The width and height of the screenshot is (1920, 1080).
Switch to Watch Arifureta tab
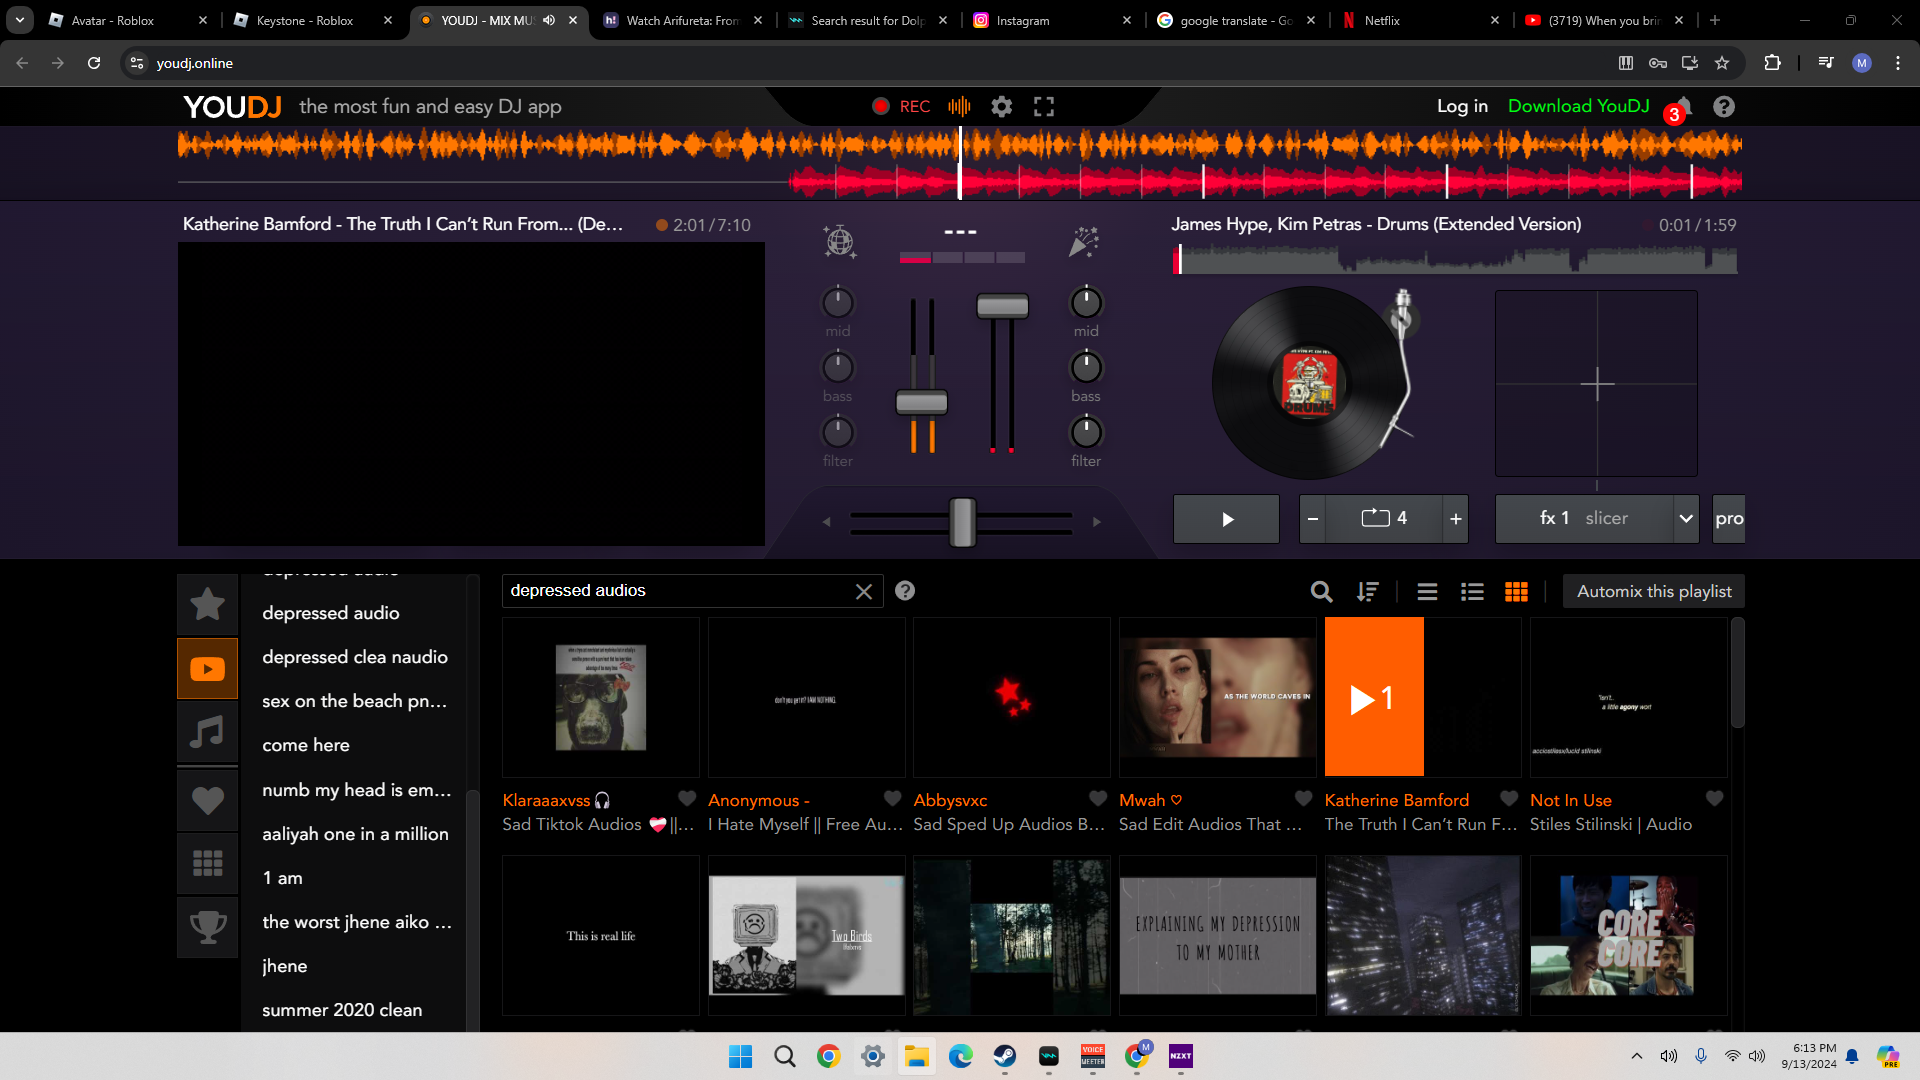click(683, 20)
